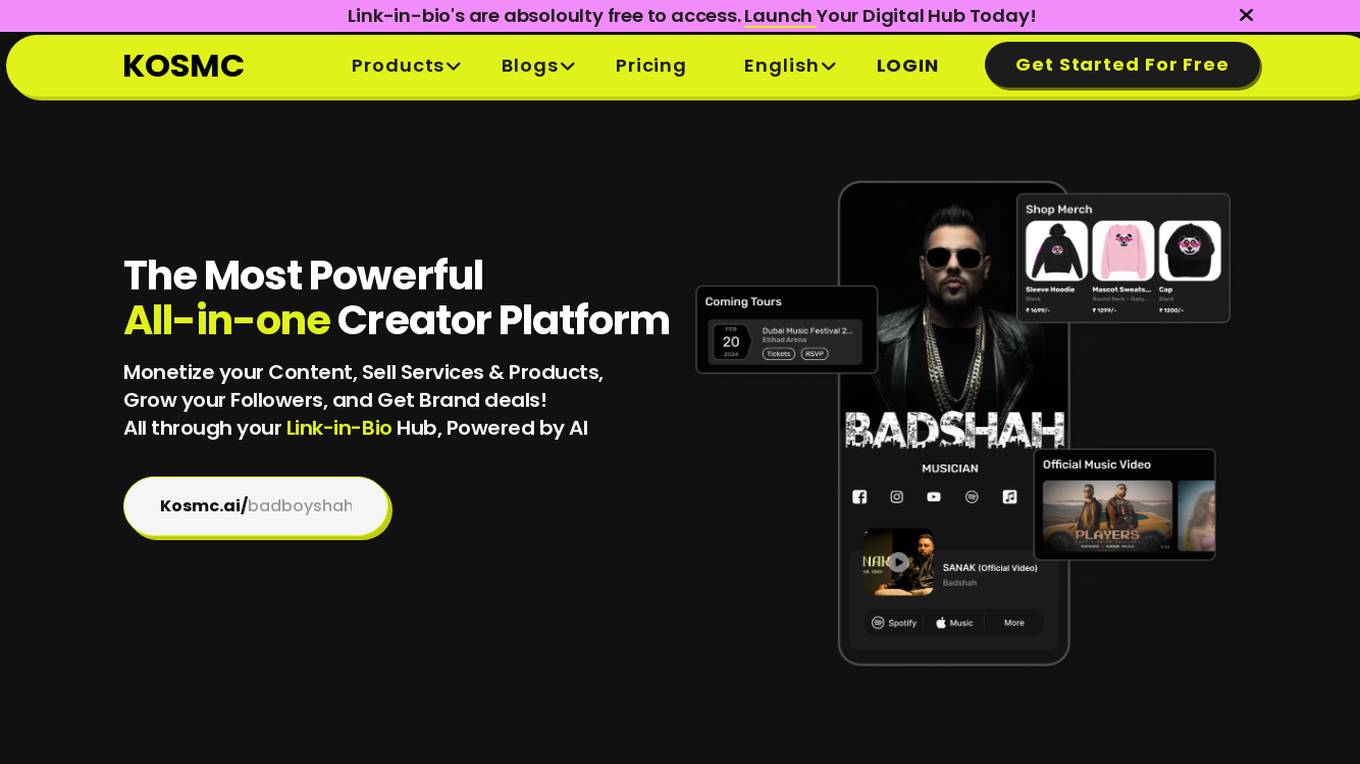Click the Tickets button for Dubai festival
Image resolution: width=1360 pixels, height=764 pixels.
(779, 354)
